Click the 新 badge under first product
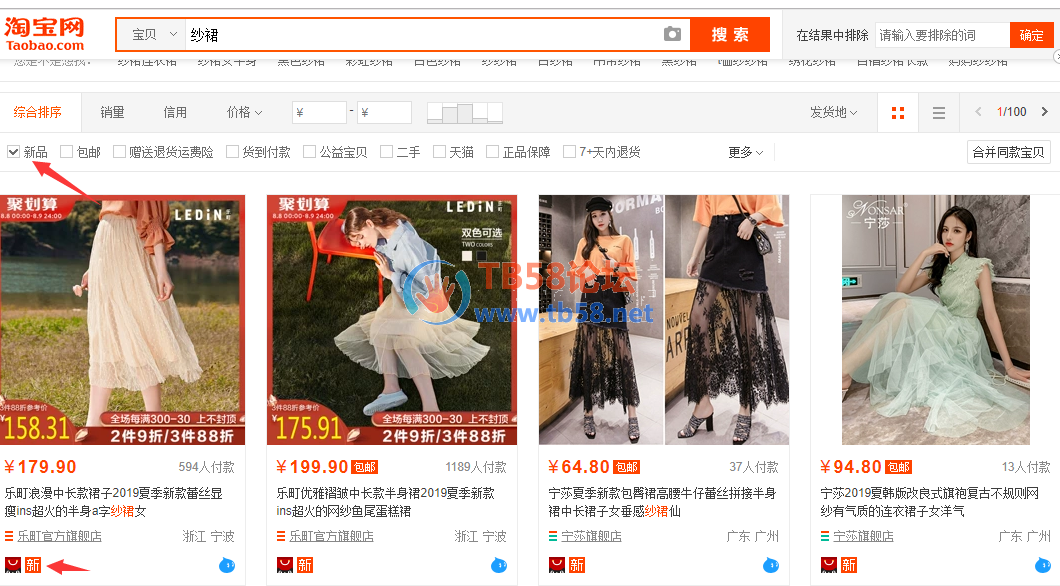This screenshot has width=1060, height=586. (x=33, y=565)
